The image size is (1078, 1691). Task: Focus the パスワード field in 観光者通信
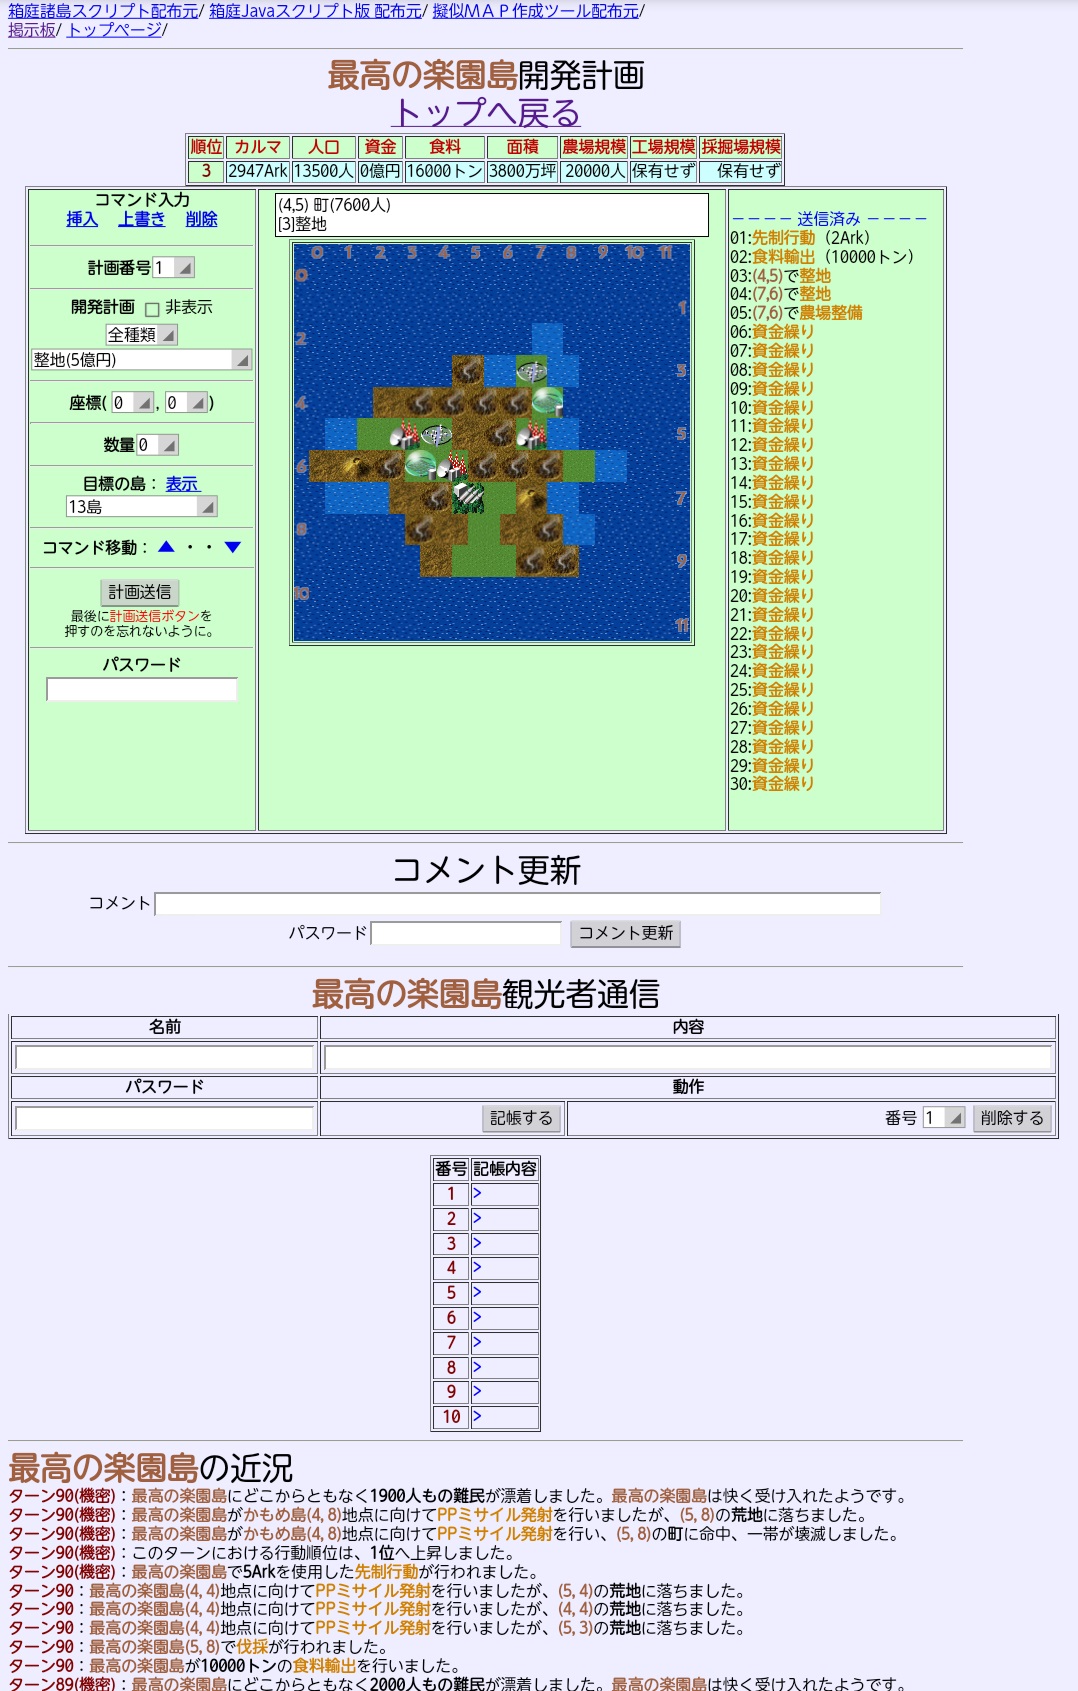tap(165, 1118)
